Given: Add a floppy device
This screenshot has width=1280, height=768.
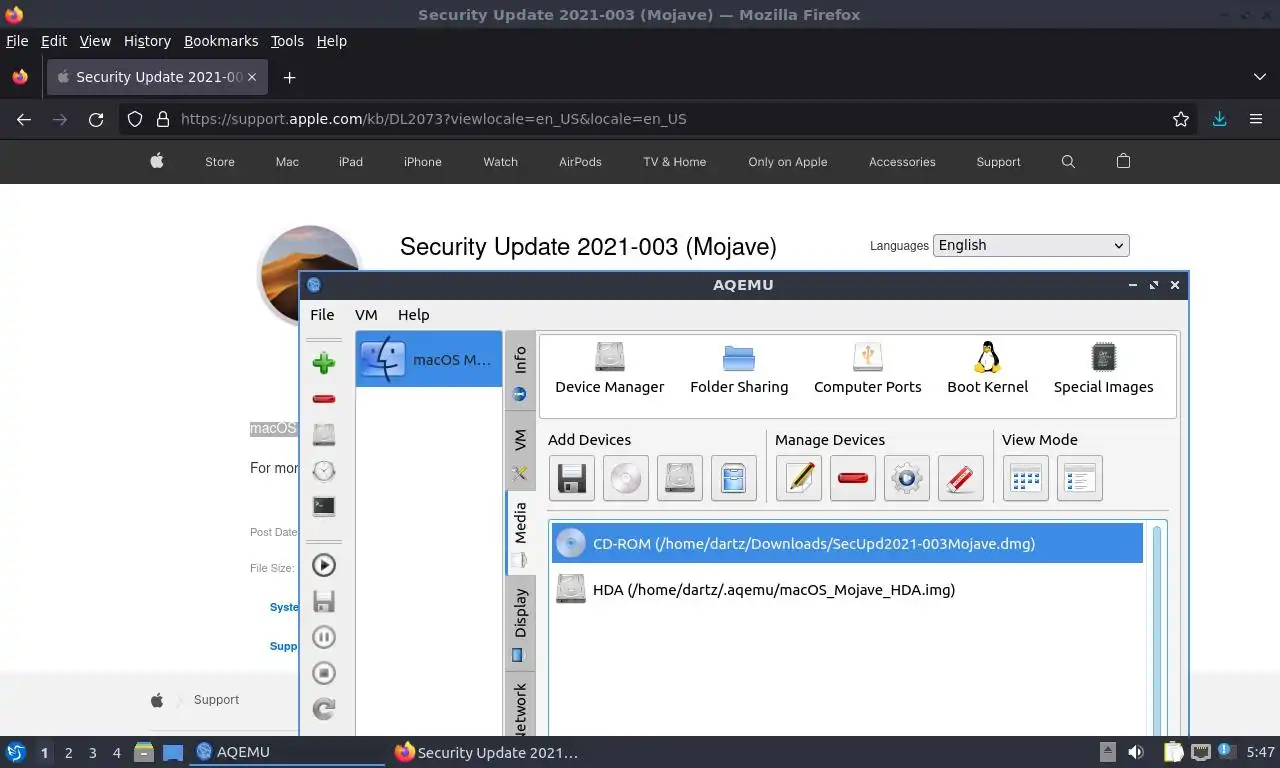Looking at the screenshot, I should 572,478.
